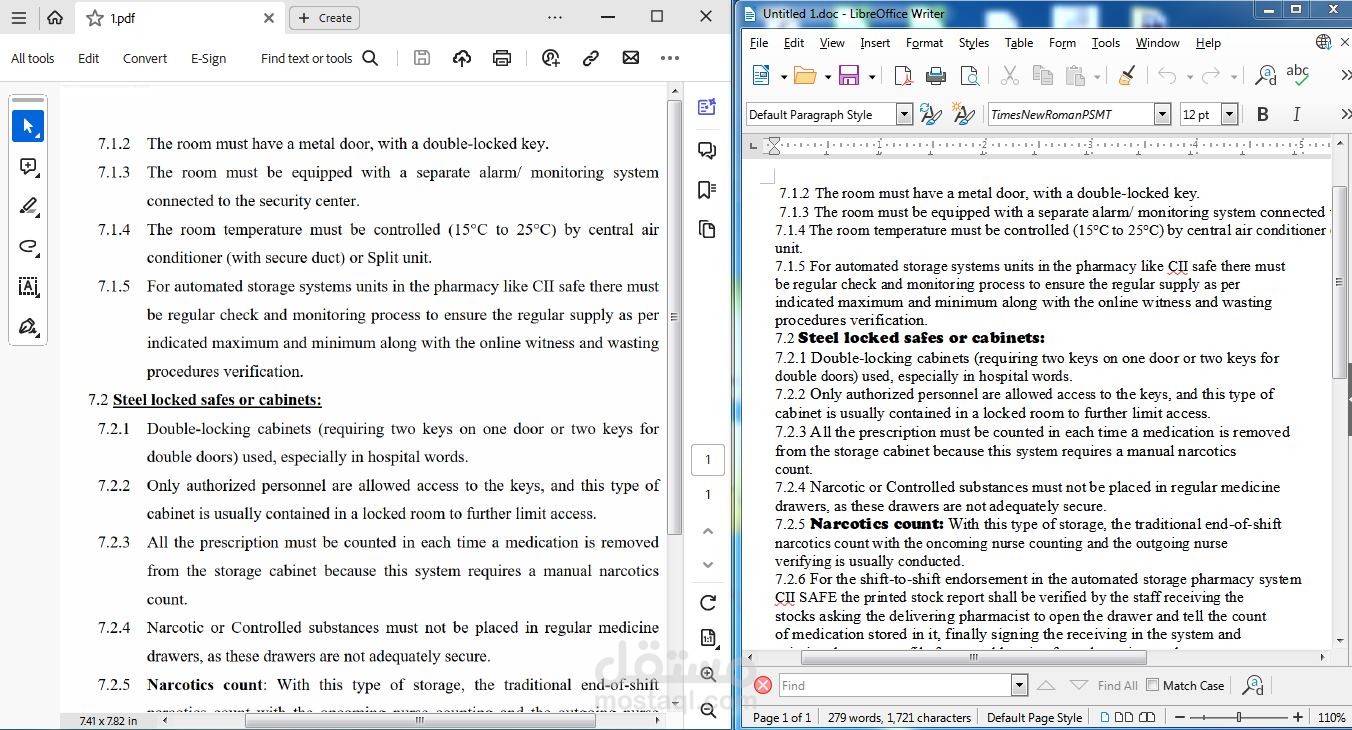Toggle Bold formatting in Writer

(x=1263, y=114)
